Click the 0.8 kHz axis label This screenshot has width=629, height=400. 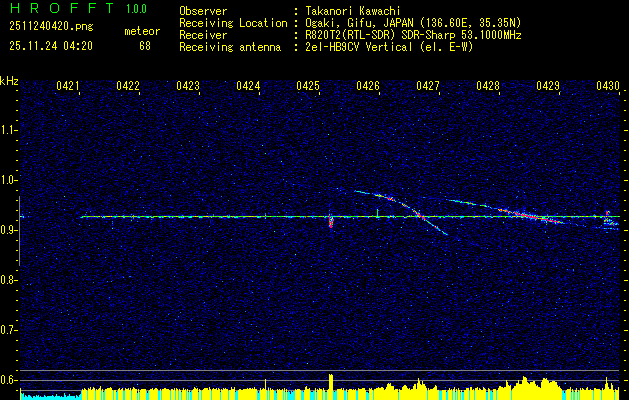point(8,280)
